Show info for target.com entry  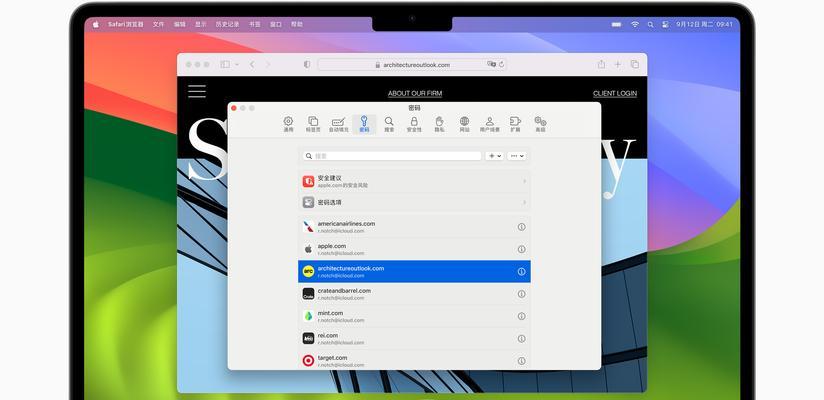[x=521, y=361]
